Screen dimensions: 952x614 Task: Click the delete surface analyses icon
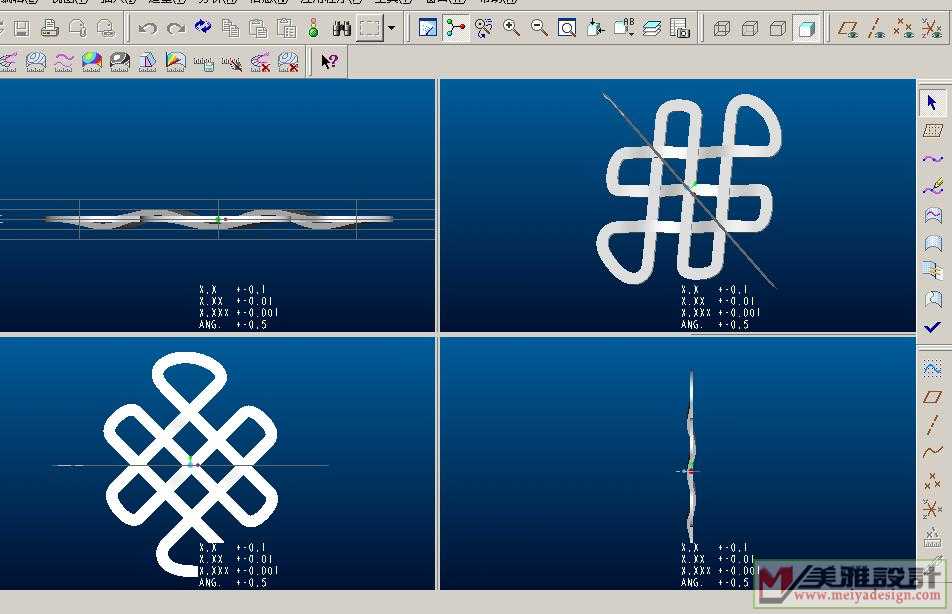(x=288, y=61)
